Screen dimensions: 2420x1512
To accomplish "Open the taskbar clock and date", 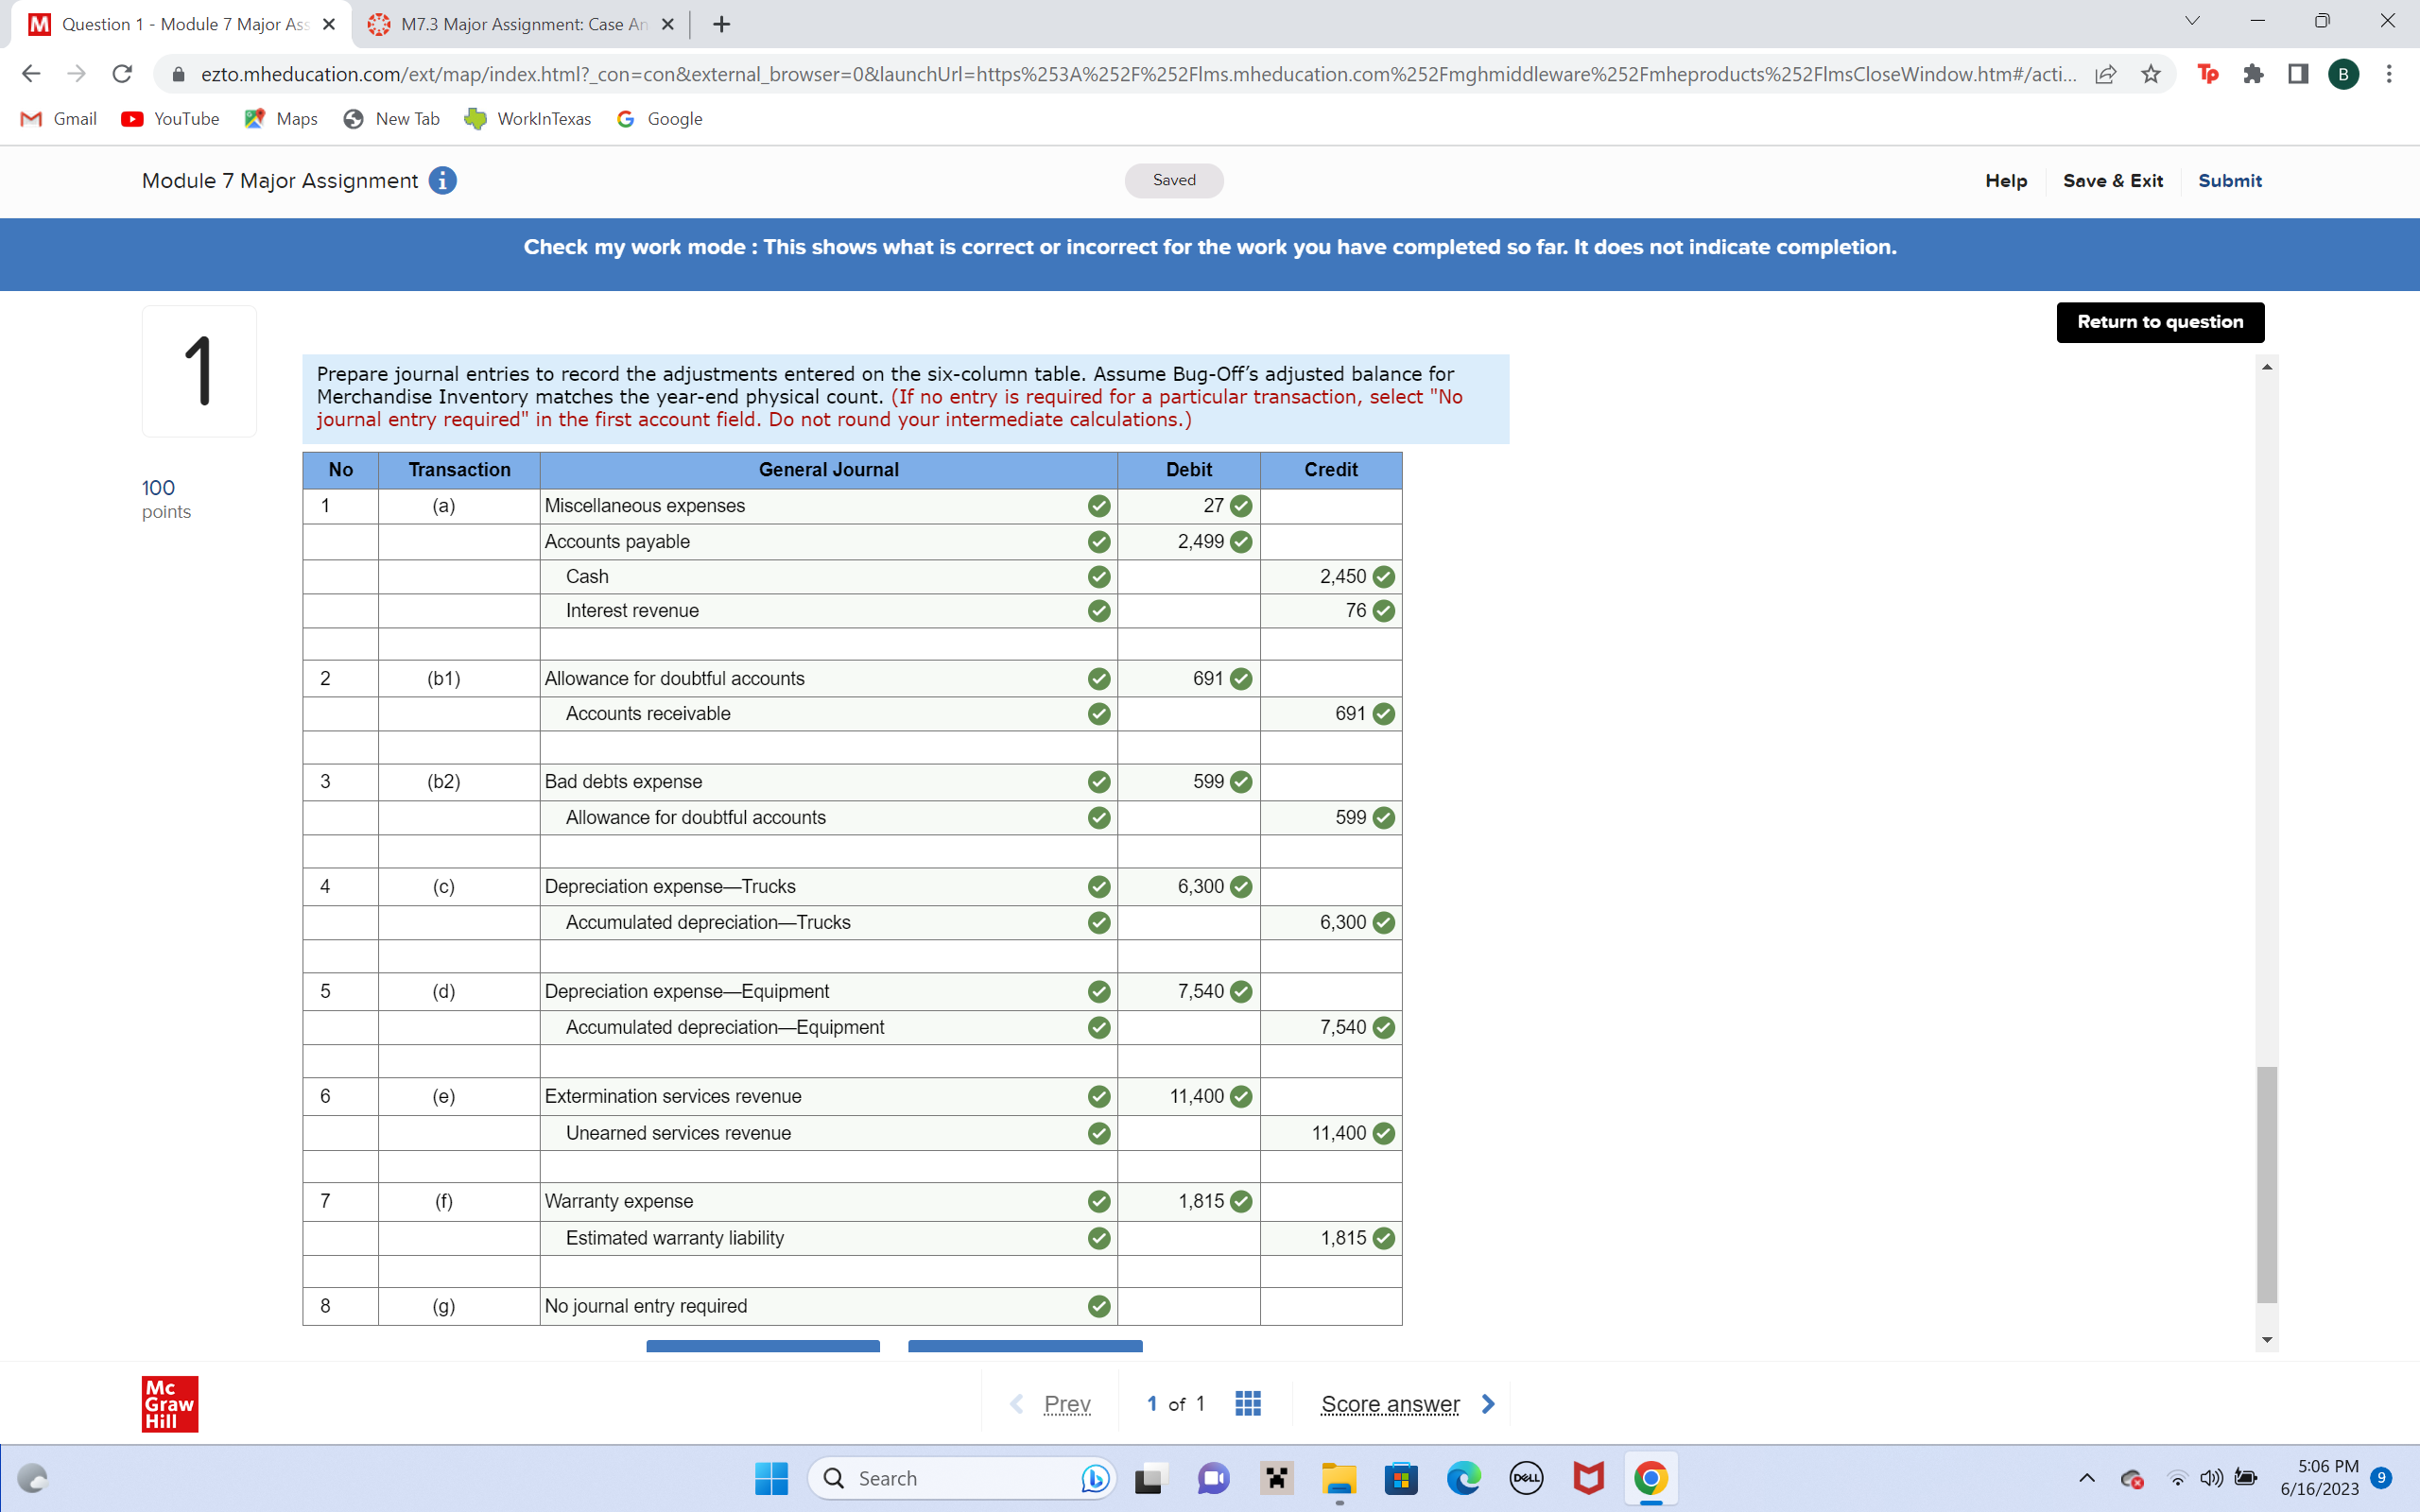I will [2319, 1478].
